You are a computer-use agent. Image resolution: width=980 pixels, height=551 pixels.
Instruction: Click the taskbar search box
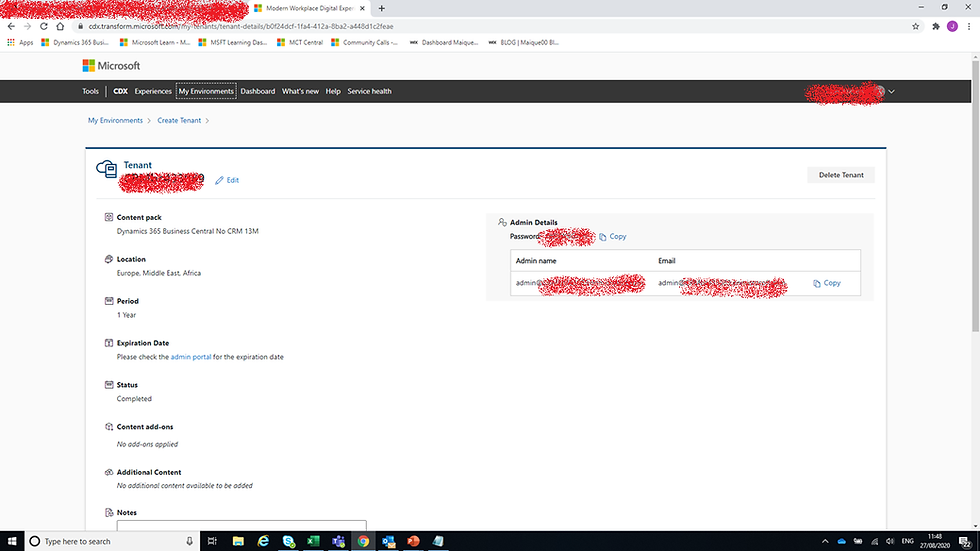(x=112, y=541)
